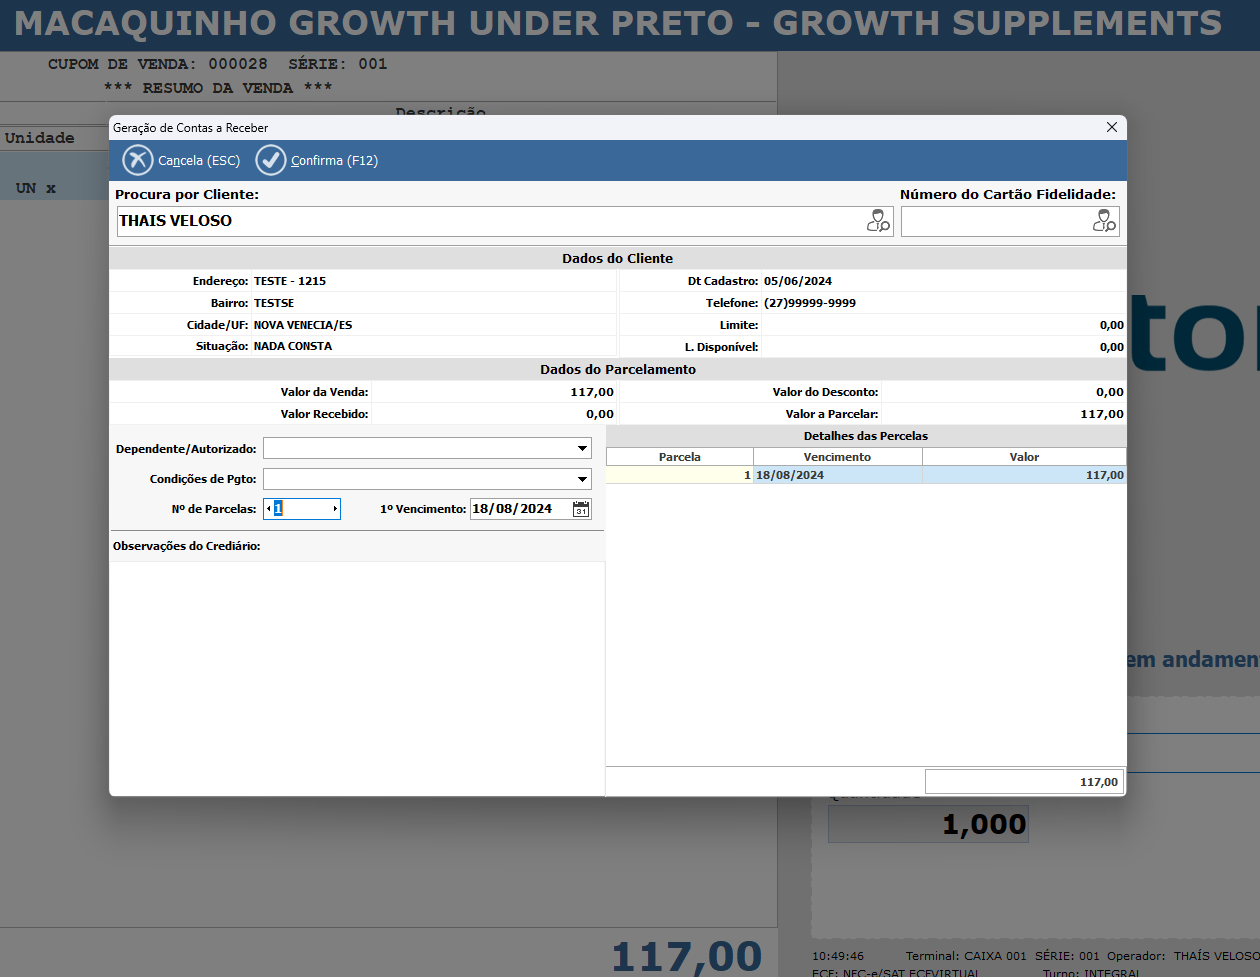Viewport: 1260px width, 977px height.
Task: Click the total 117,00 field below the grid
Action: tap(1024, 782)
